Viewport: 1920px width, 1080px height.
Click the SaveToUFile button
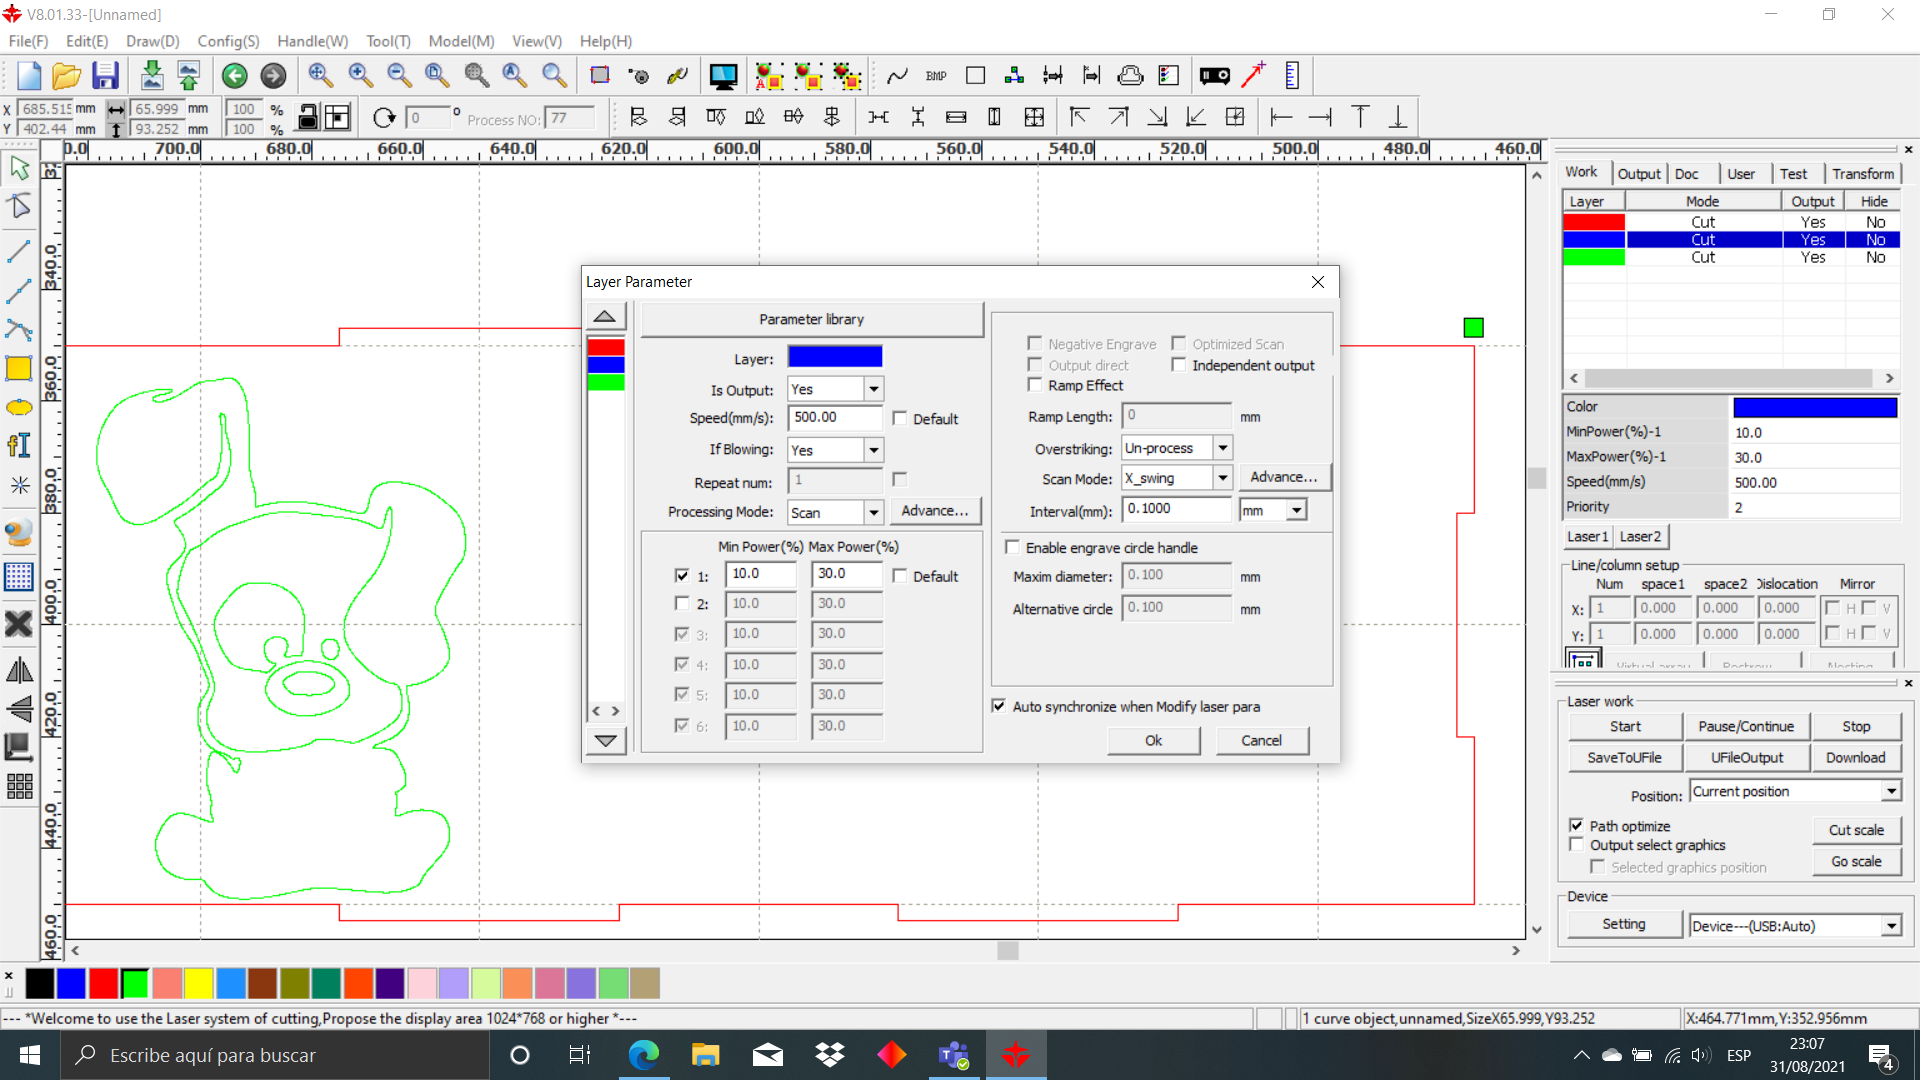click(1625, 757)
